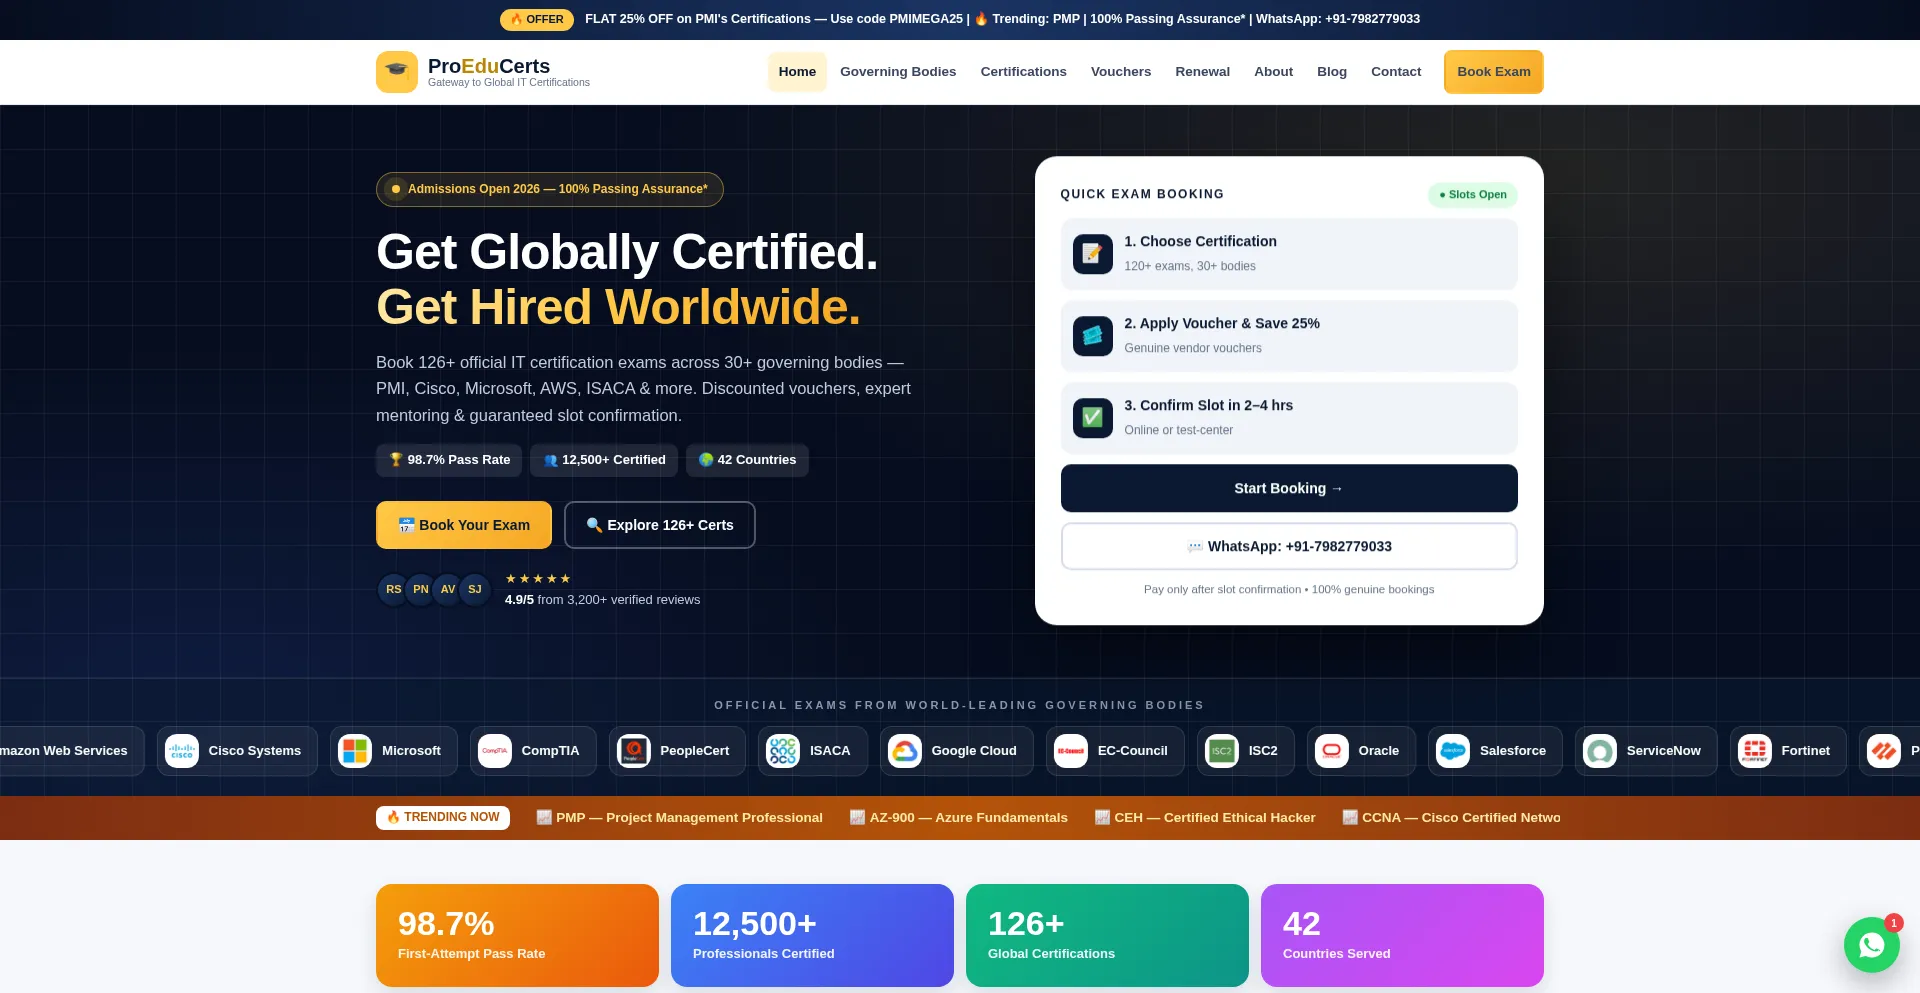
Task: Click the top banner promo text with code PMIMEGA25
Action: click(1002, 19)
